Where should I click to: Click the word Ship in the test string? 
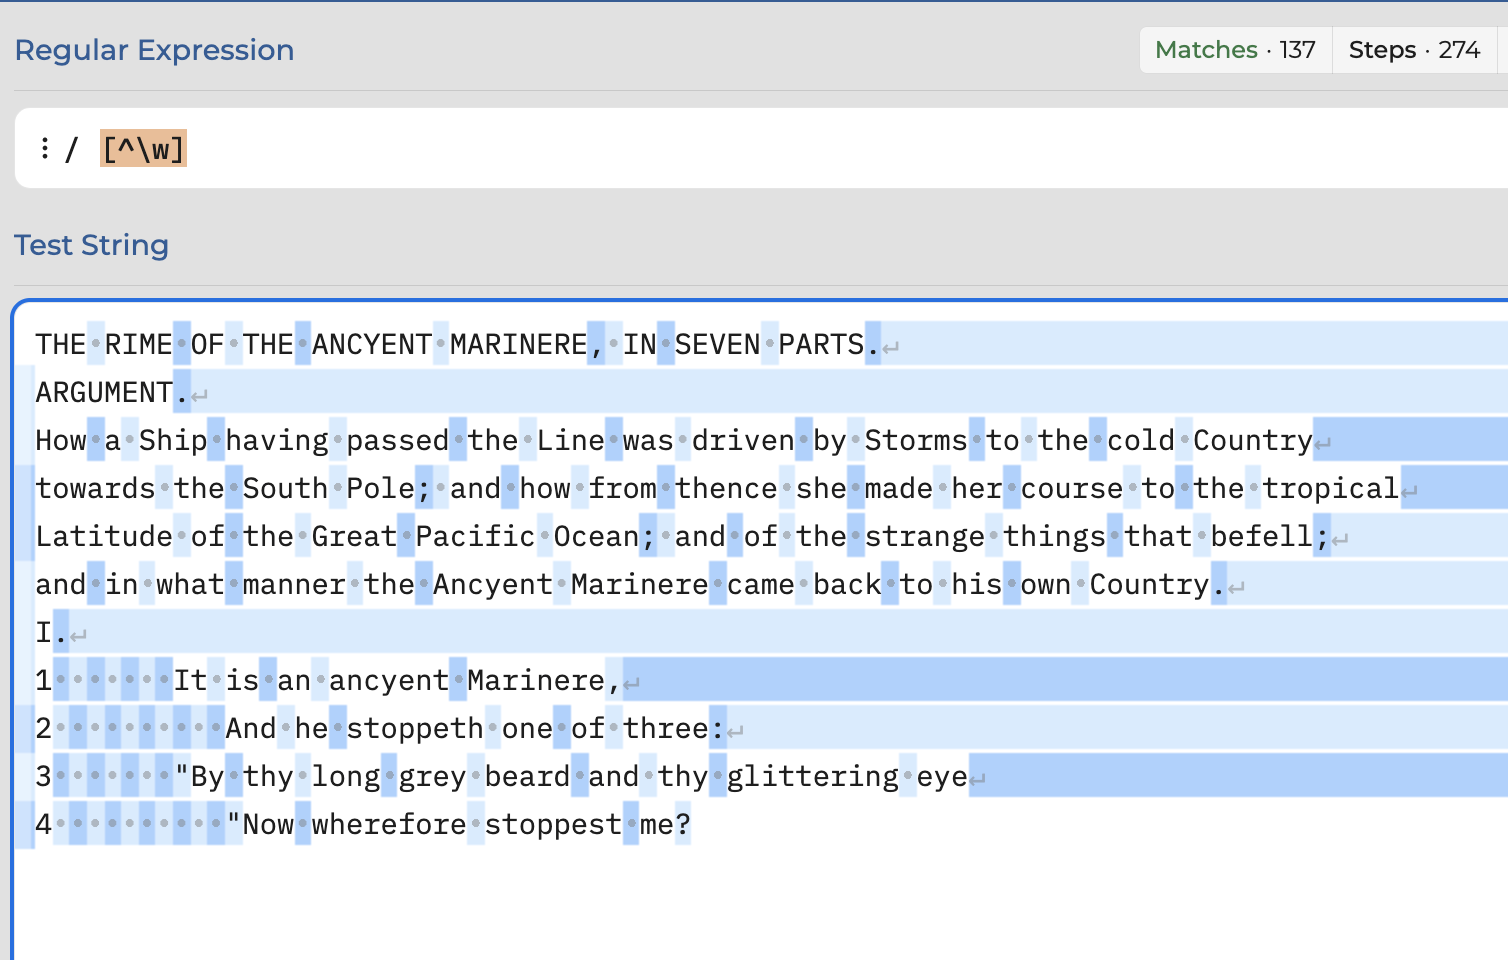[x=173, y=441]
